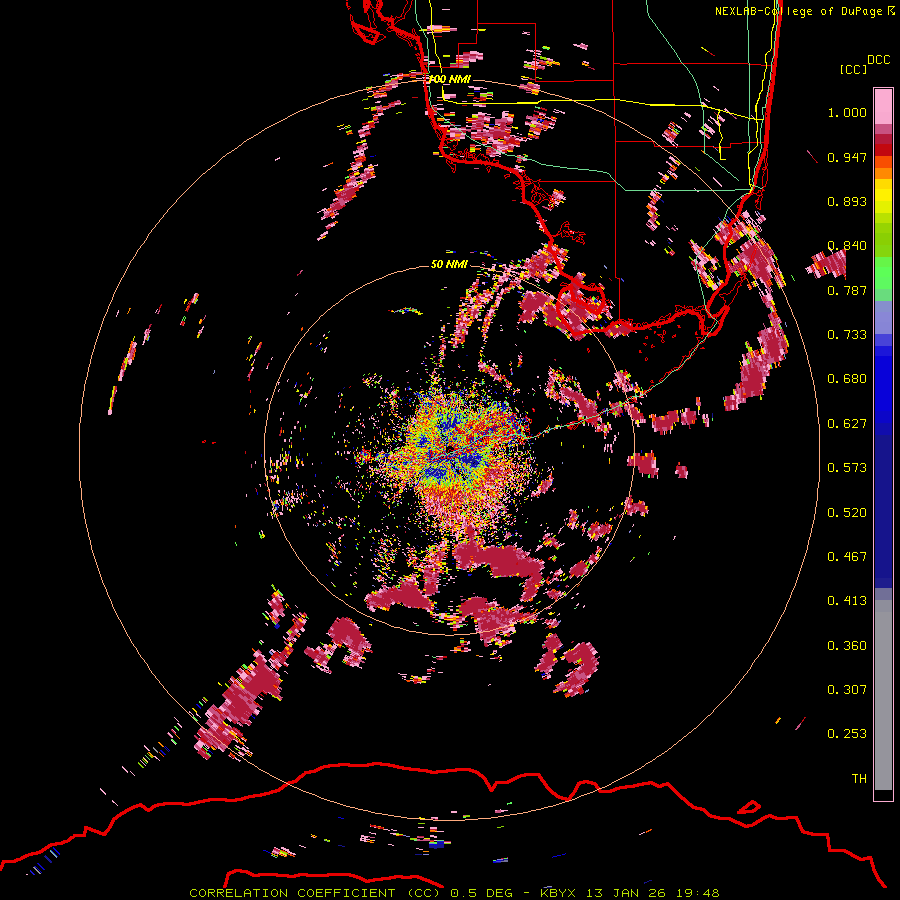
Task: Select the 0.627 color bar value
Action: tap(847, 424)
